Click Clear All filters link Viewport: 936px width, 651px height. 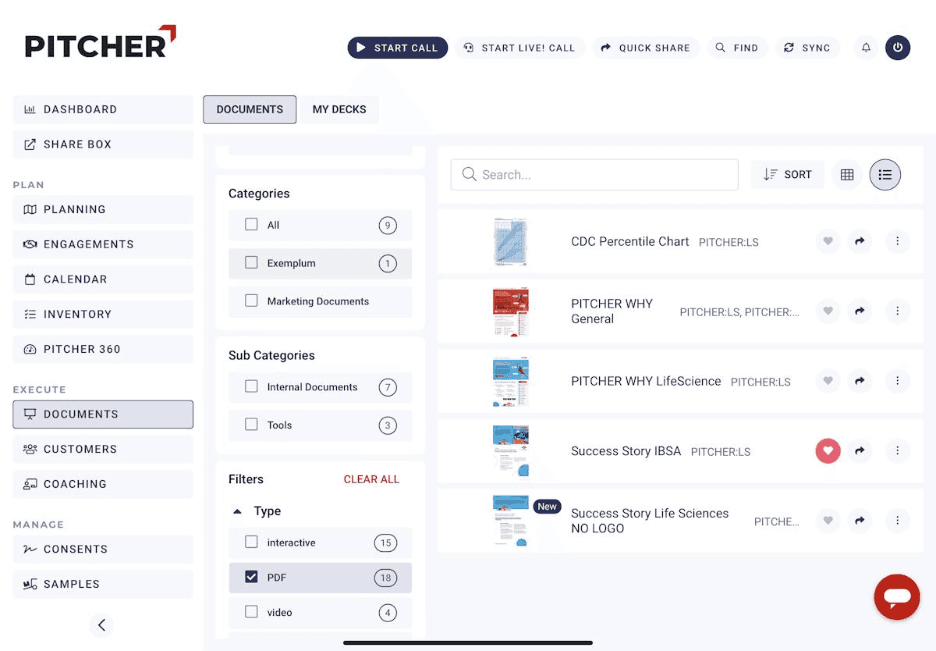coord(371,479)
